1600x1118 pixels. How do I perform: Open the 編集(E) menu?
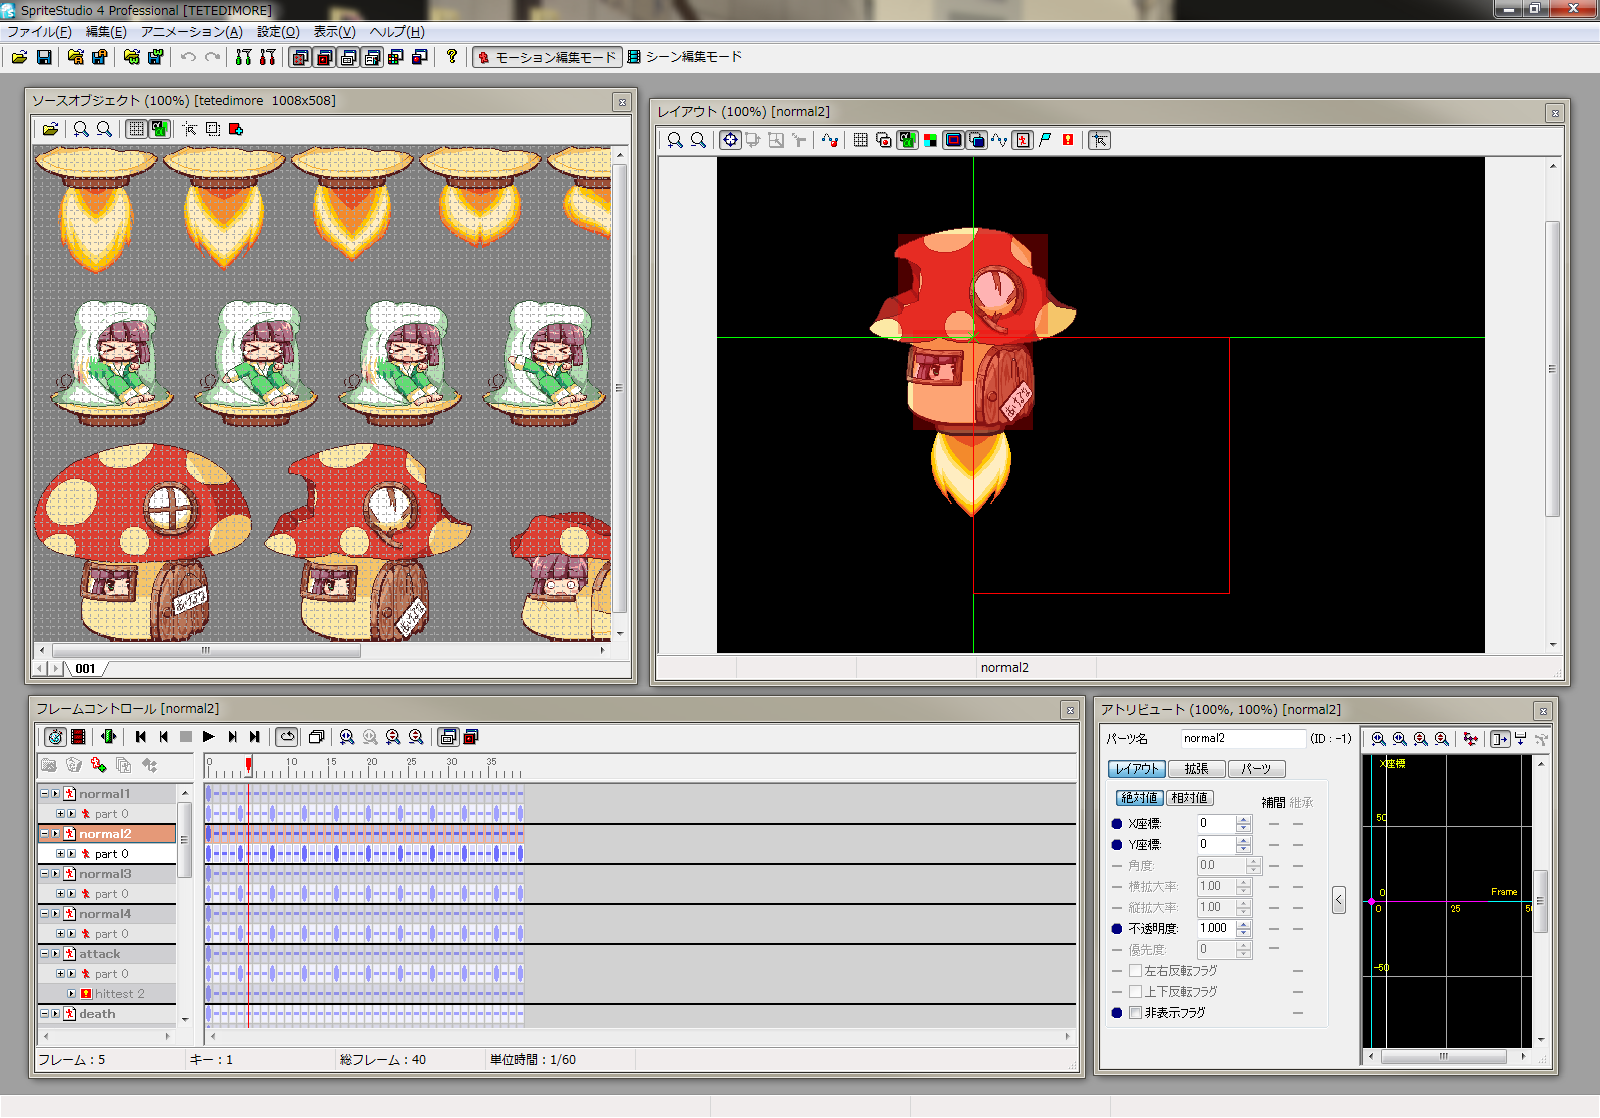coord(106,32)
